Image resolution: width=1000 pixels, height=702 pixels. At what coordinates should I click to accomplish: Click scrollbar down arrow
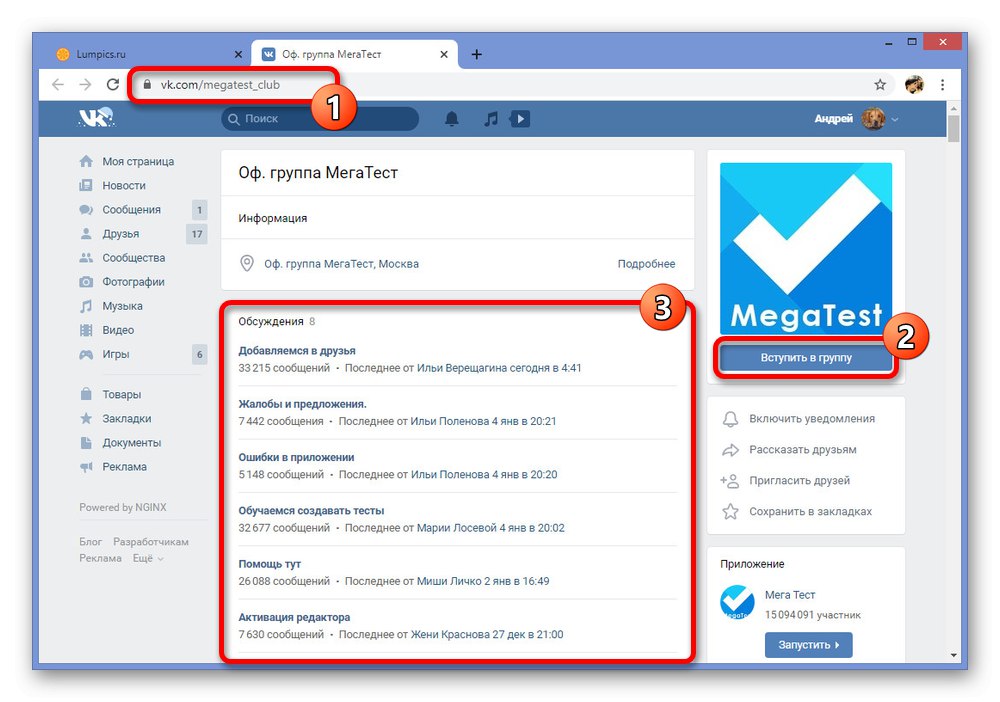[x=953, y=655]
